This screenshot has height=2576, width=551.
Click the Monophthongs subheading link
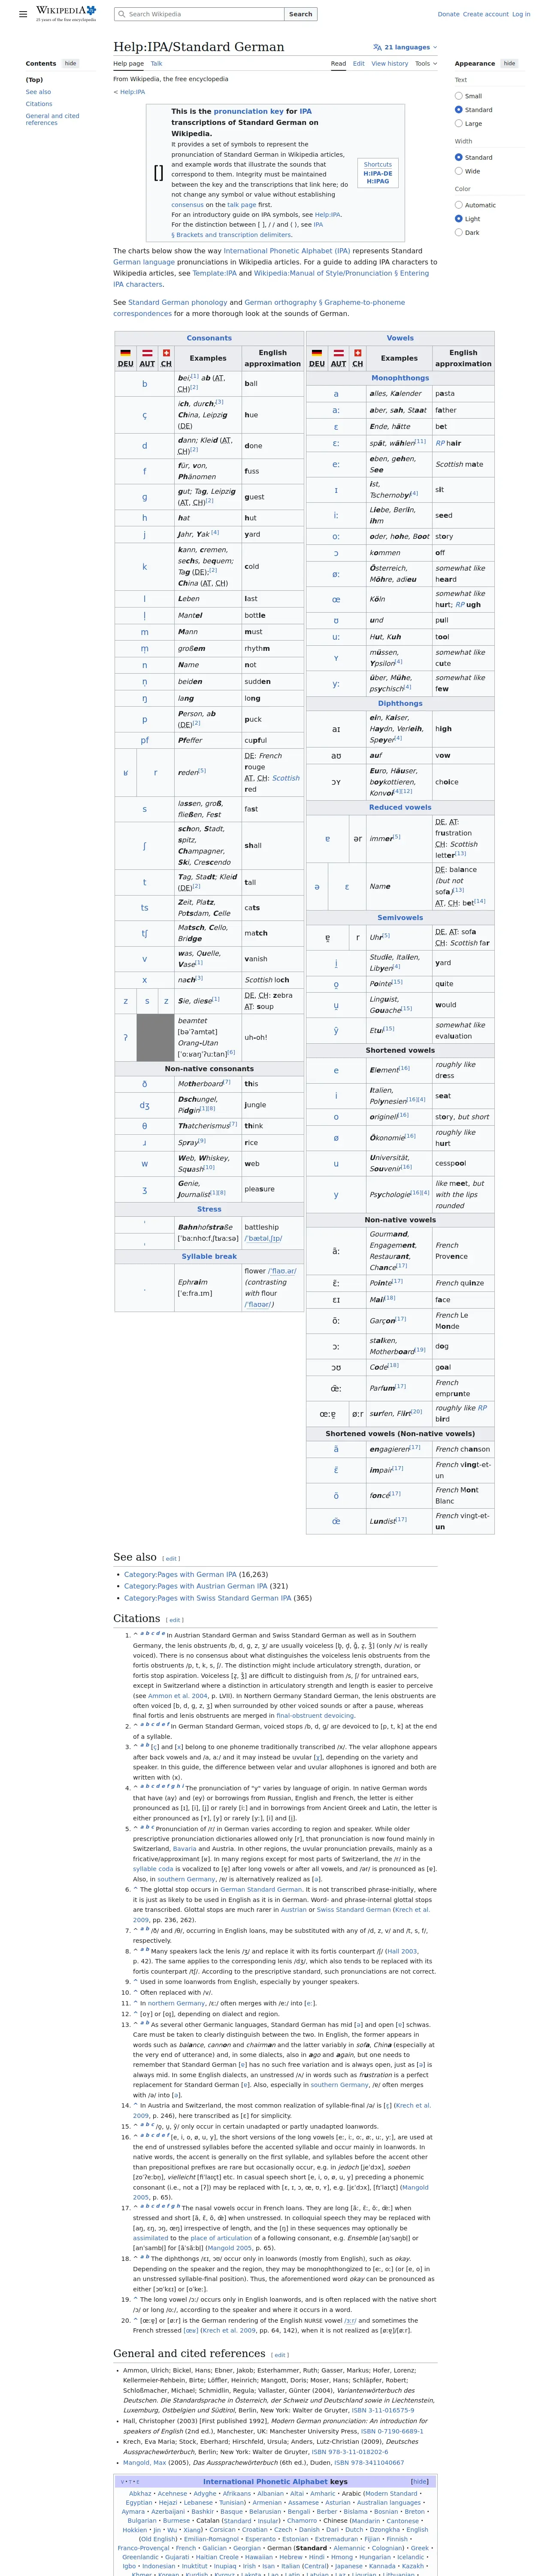pyautogui.click(x=400, y=378)
